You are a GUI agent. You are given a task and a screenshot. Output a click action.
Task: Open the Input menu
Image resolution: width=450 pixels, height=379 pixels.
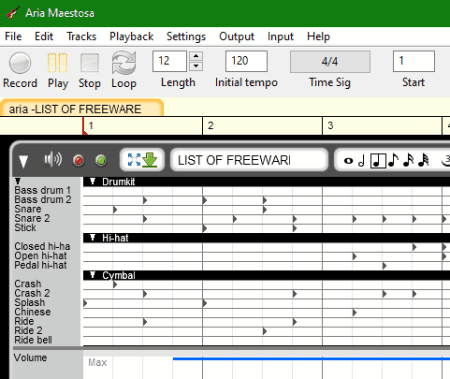click(x=280, y=36)
